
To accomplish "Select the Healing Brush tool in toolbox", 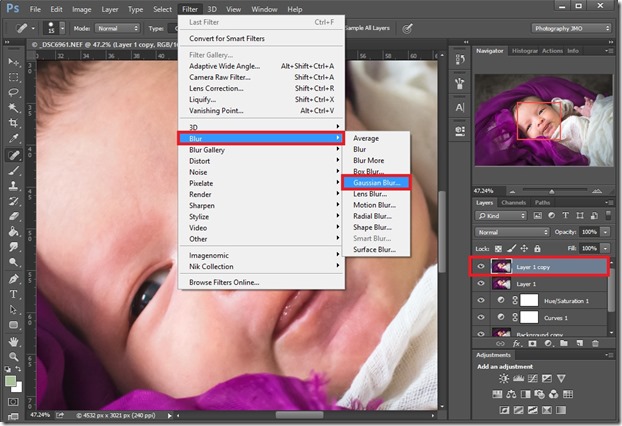I will tap(13, 155).
